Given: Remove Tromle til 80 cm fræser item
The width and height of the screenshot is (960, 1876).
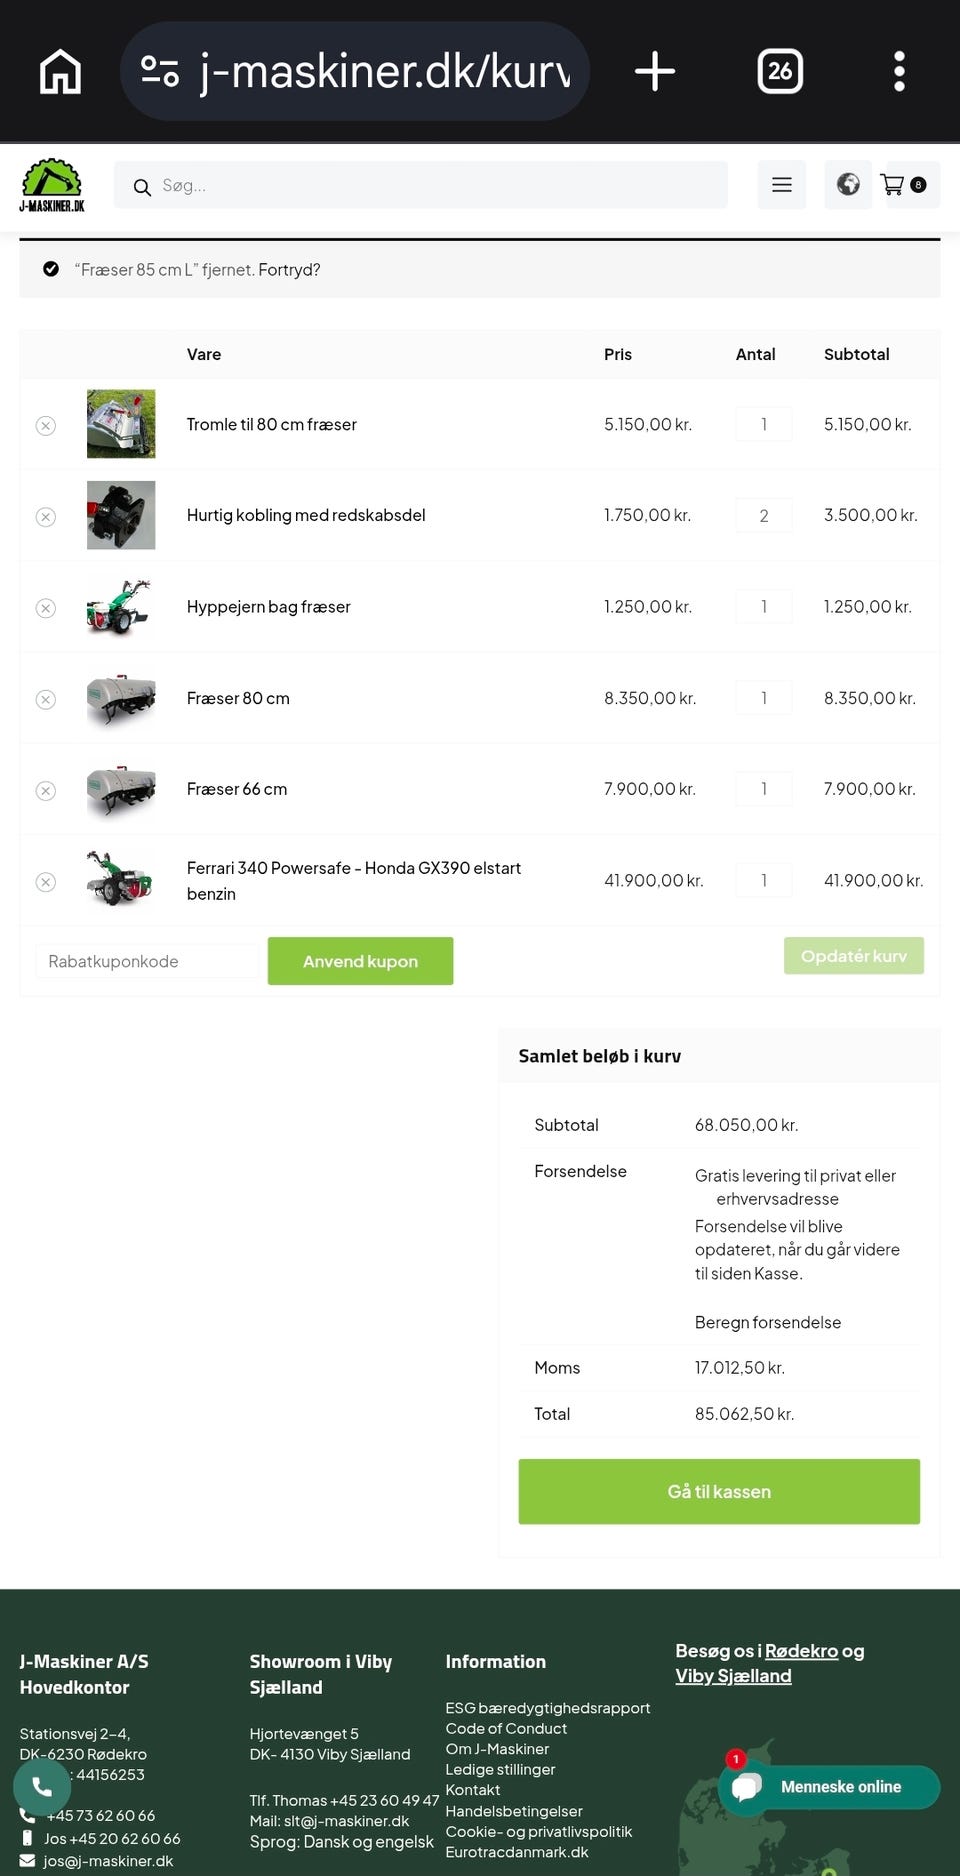Looking at the screenshot, I should (46, 425).
